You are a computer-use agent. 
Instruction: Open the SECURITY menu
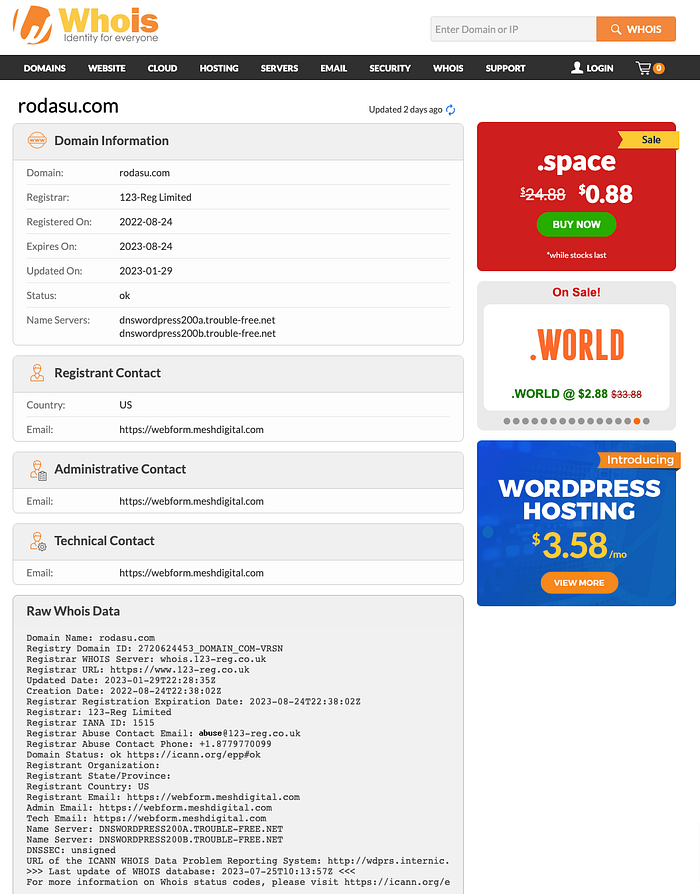[x=390, y=68]
